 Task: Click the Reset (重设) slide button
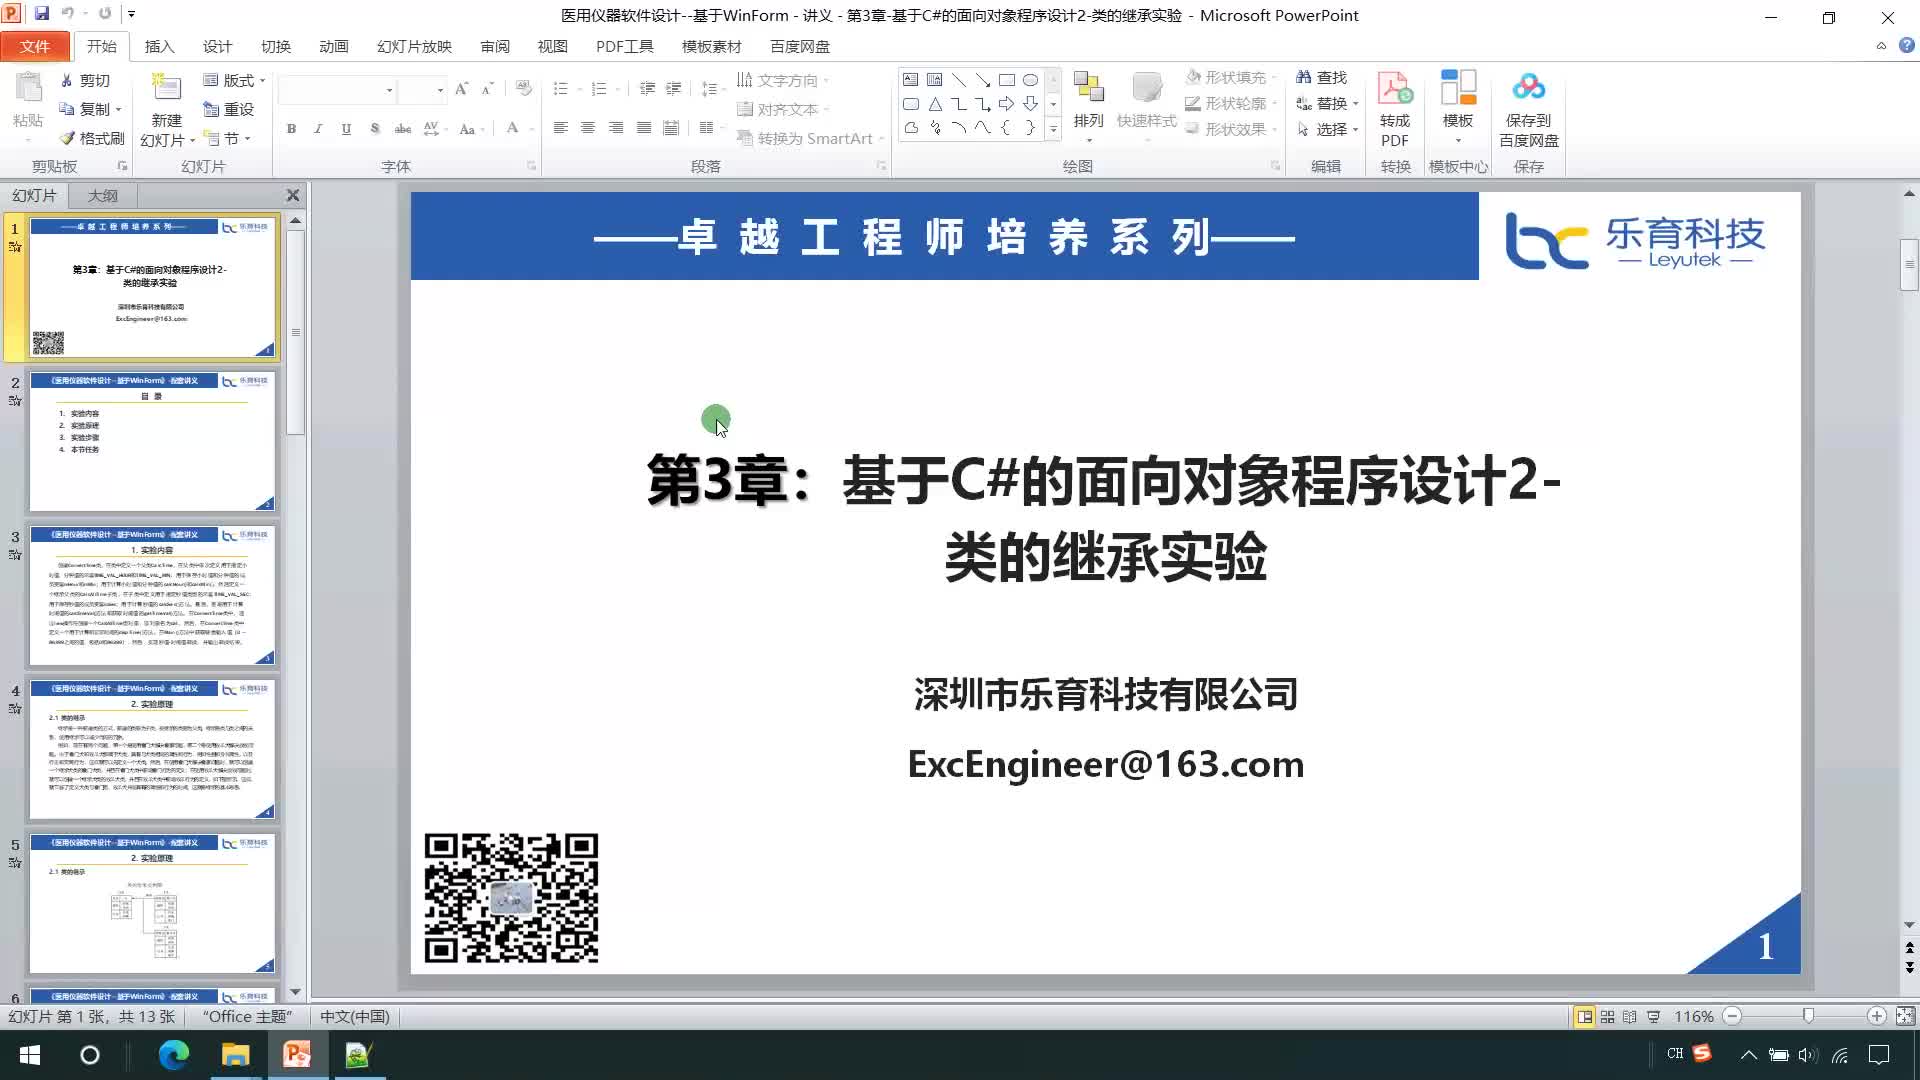pos(228,109)
